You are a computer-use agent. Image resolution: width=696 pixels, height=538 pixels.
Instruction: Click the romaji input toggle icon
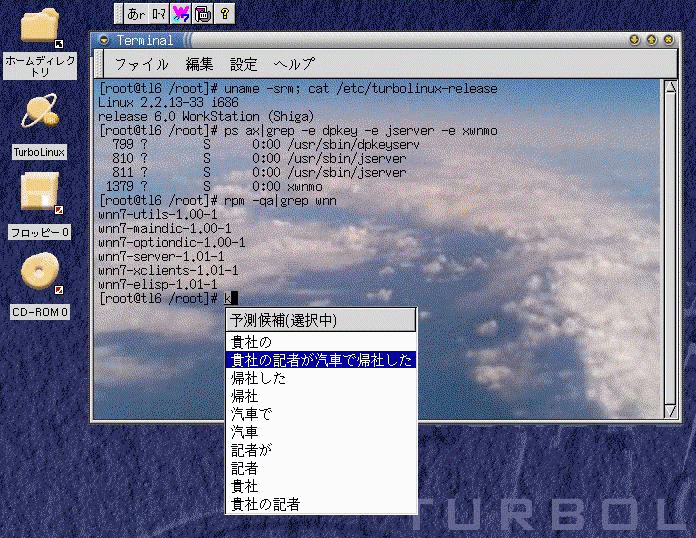pyautogui.click(x=160, y=13)
